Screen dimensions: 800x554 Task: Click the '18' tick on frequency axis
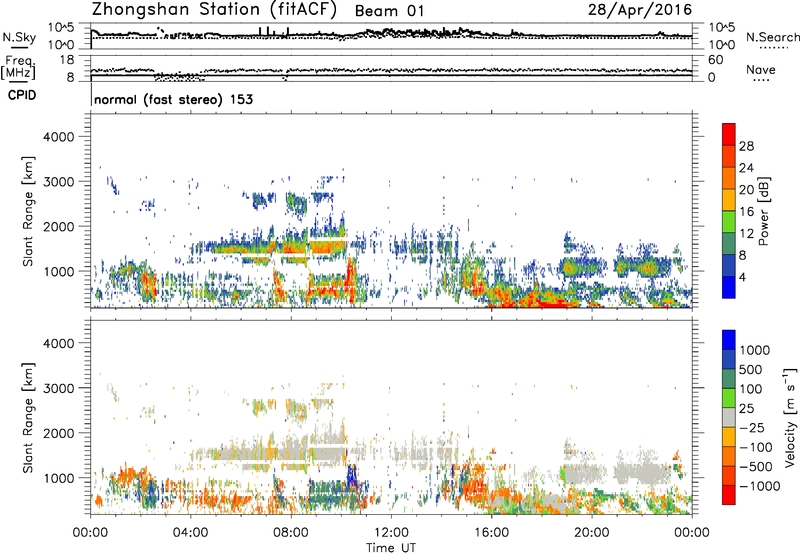coord(67,60)
